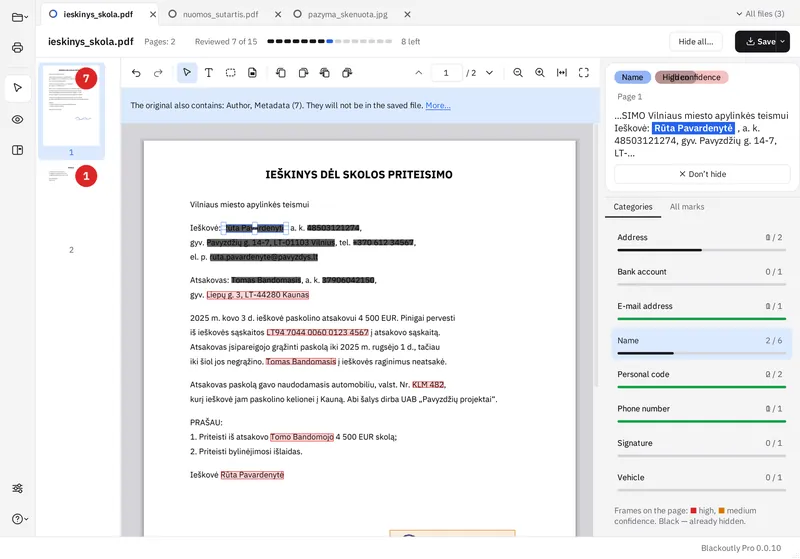Open the Save button dropdown arrow

pyautogui.click(x=783, y=42)
